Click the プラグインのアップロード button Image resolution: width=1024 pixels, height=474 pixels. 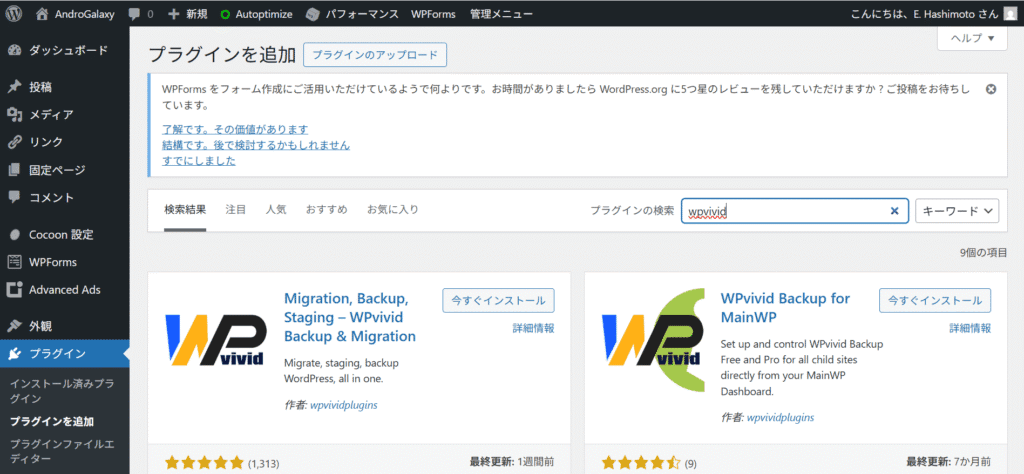[375, 55]
